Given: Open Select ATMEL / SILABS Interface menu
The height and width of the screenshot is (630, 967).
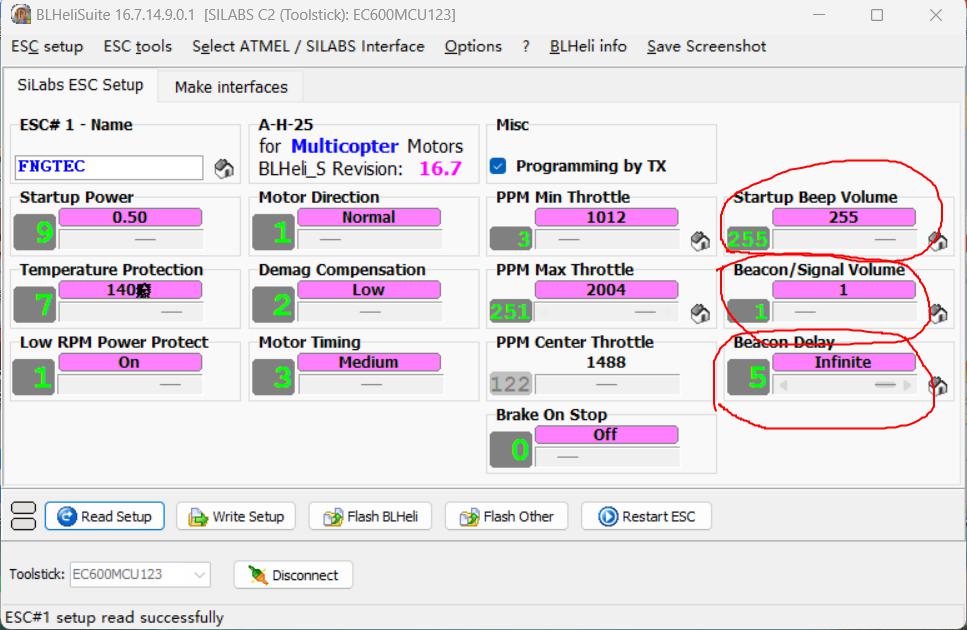Looking at the screenshot, I should (308, 46).
